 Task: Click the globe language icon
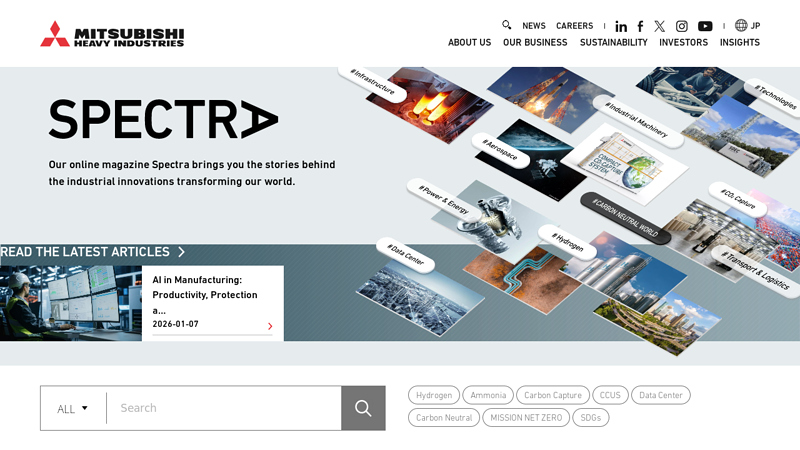[741, 25]
